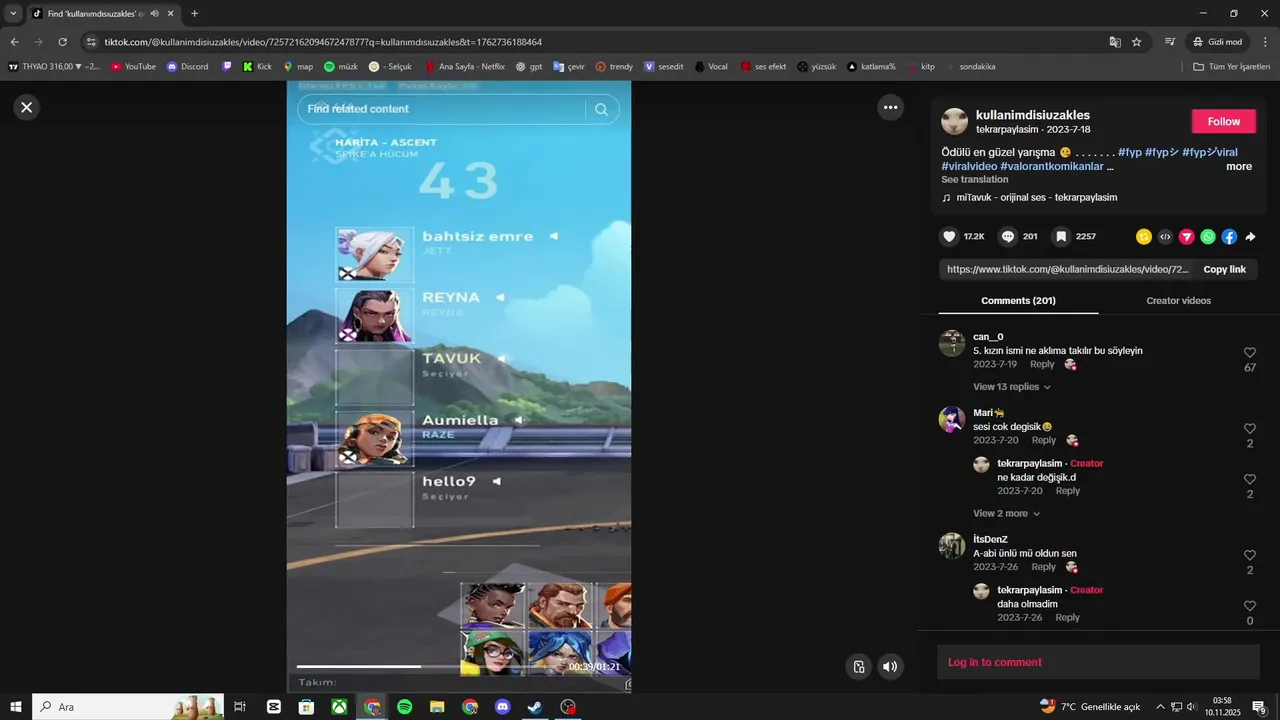Image resolution: width=1280 pixels, height=720 pixels.
Task: Click the creator's cat avatar
Action: click(x=955, y=122)
